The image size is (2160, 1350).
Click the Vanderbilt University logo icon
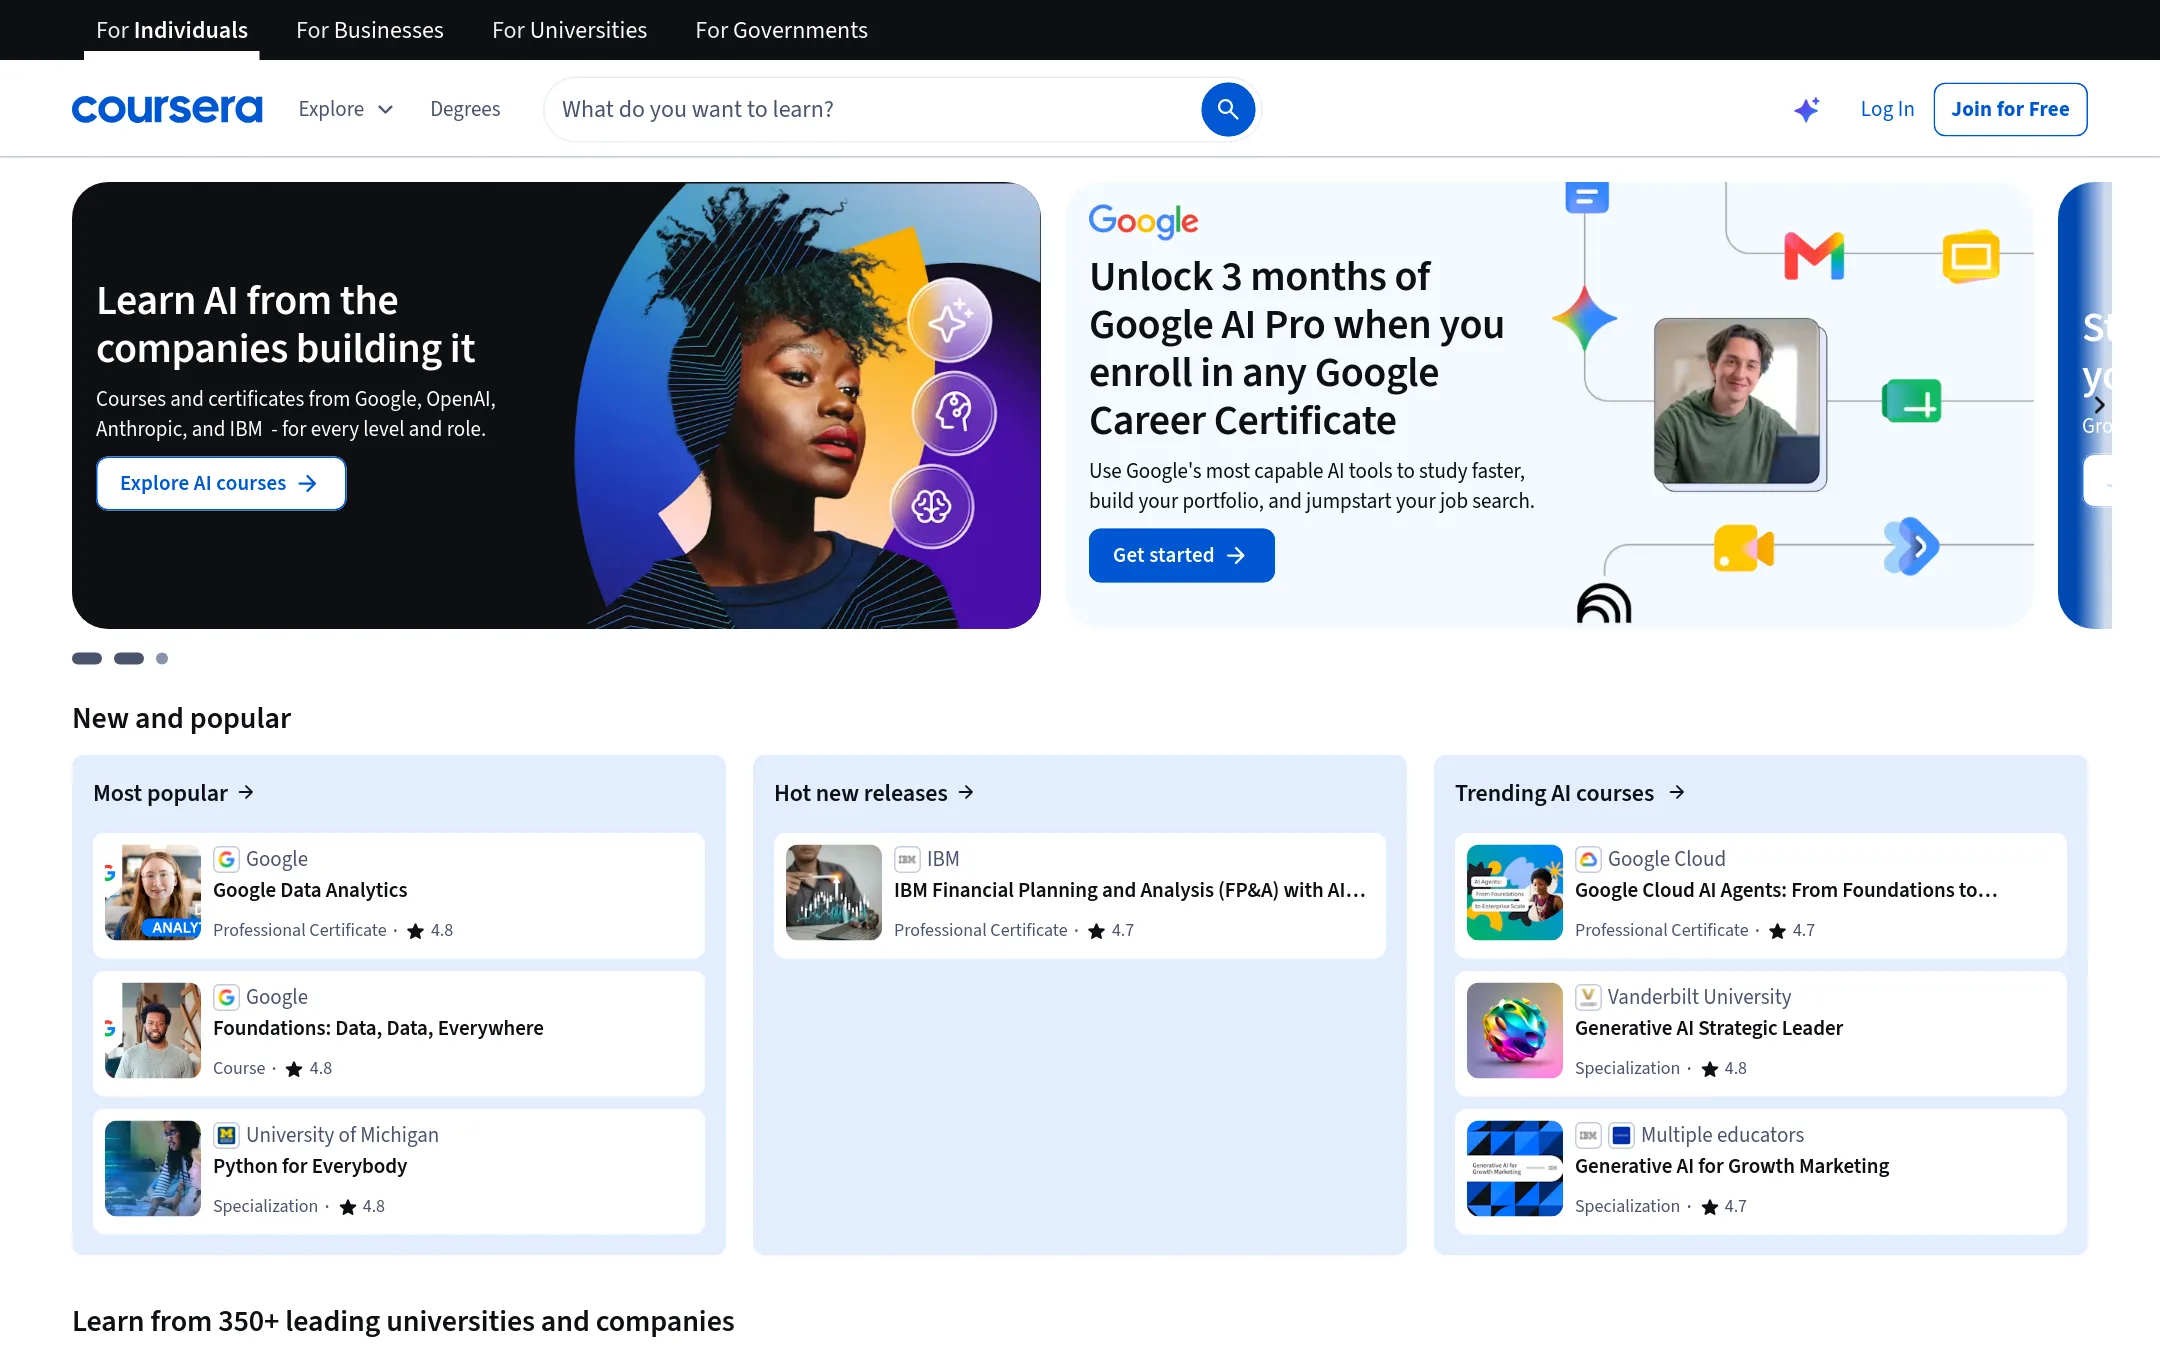(1588, 997)
